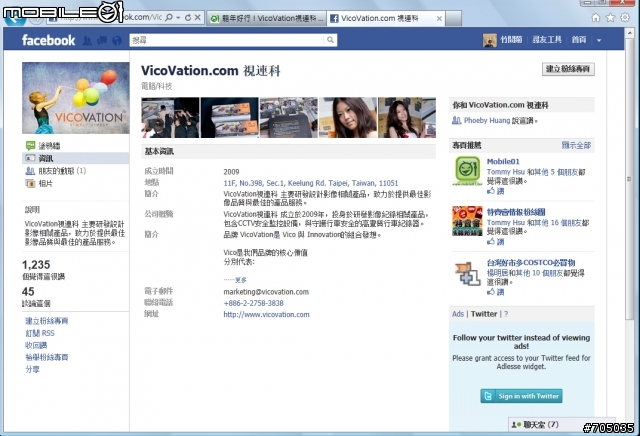This screenshot has height=436, width=640.
Task: Click marketing@vicovation.com email text
Action: click(266, 292)
